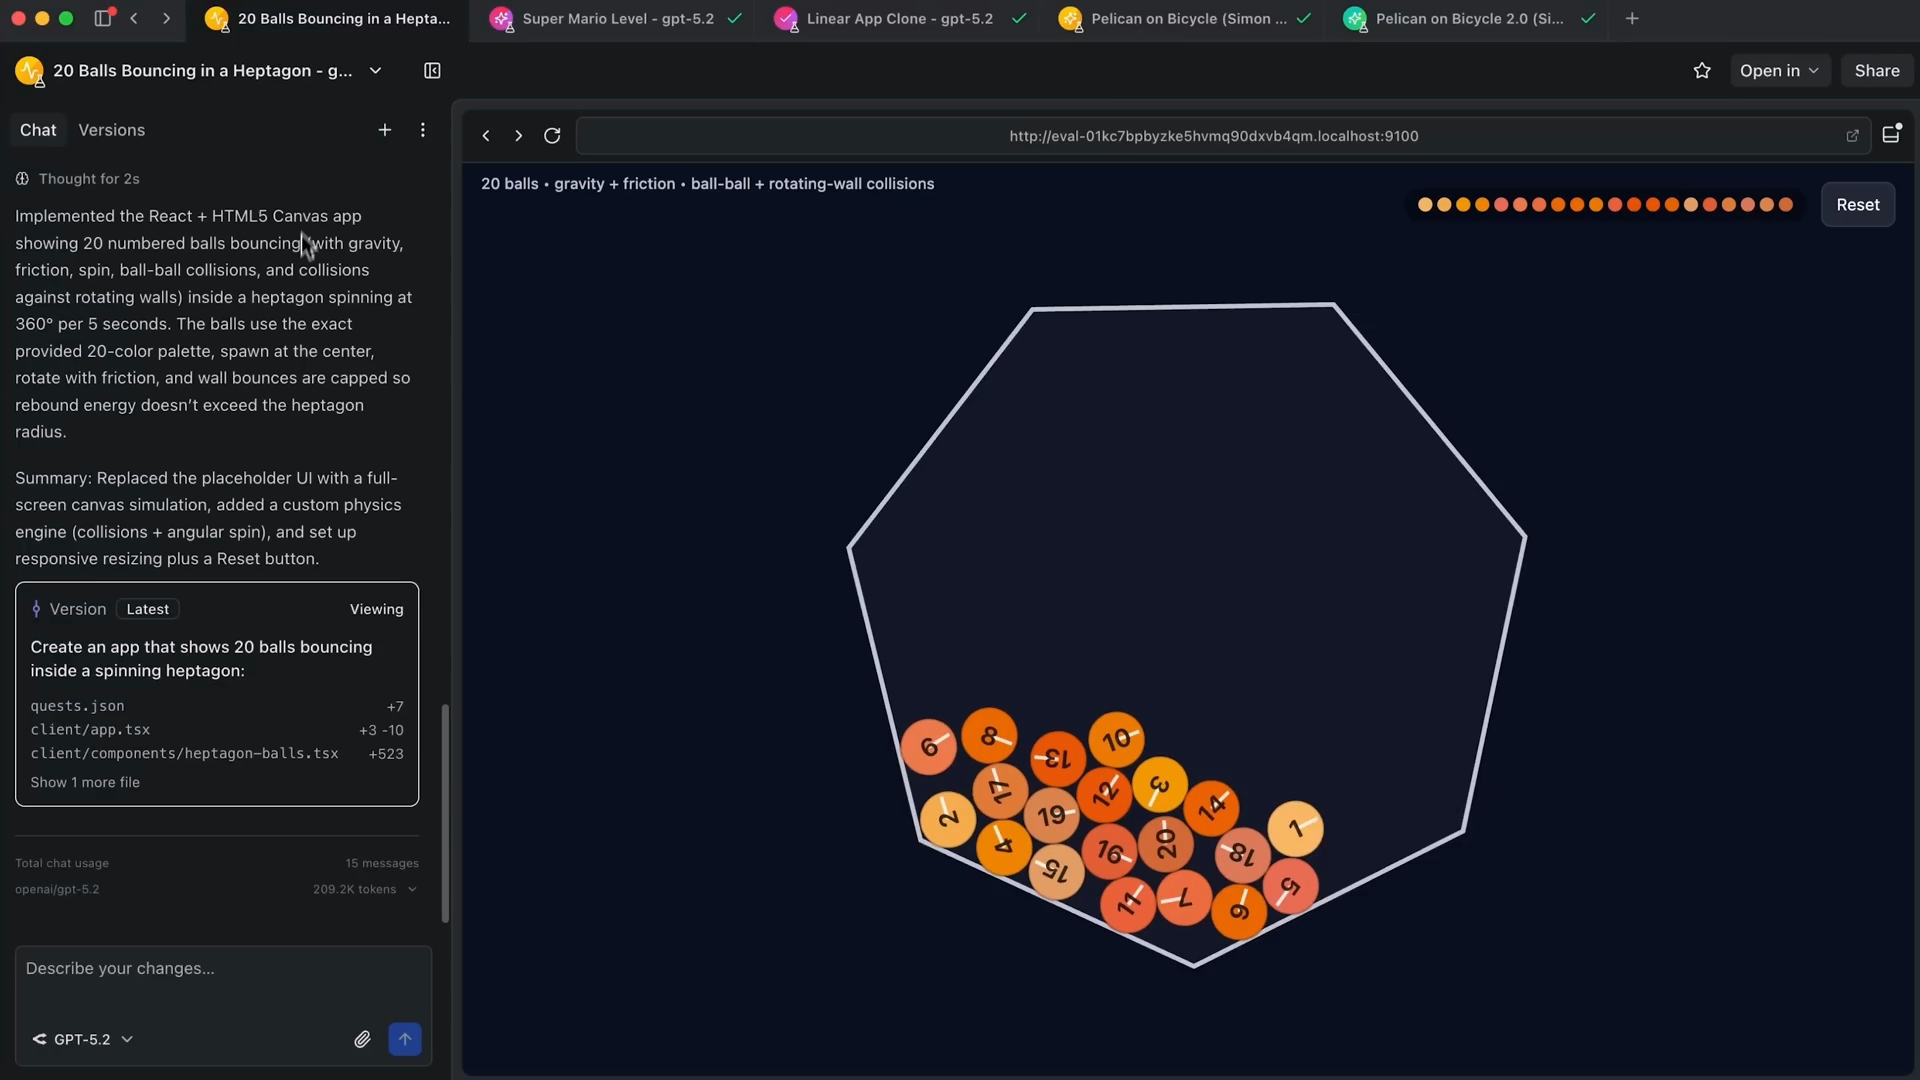Screen dimensions: 1920x1080
Task: Click the Viewing label on version card
Action: (376, 609)
